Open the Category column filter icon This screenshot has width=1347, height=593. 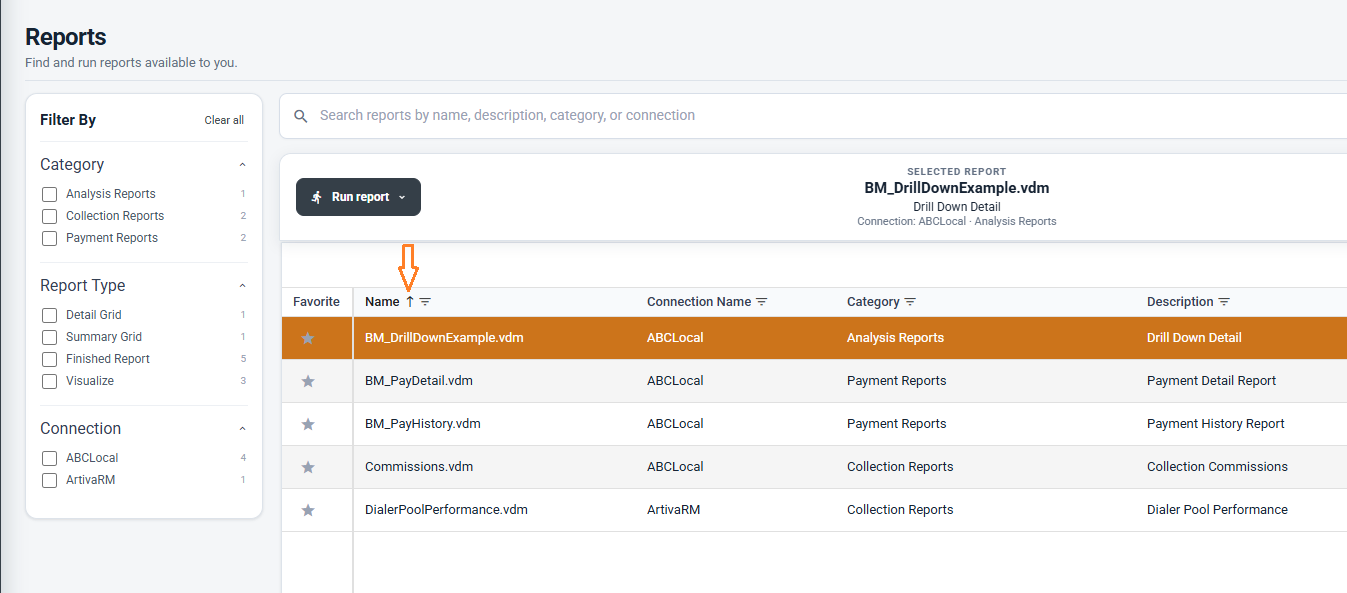(910, 302)
